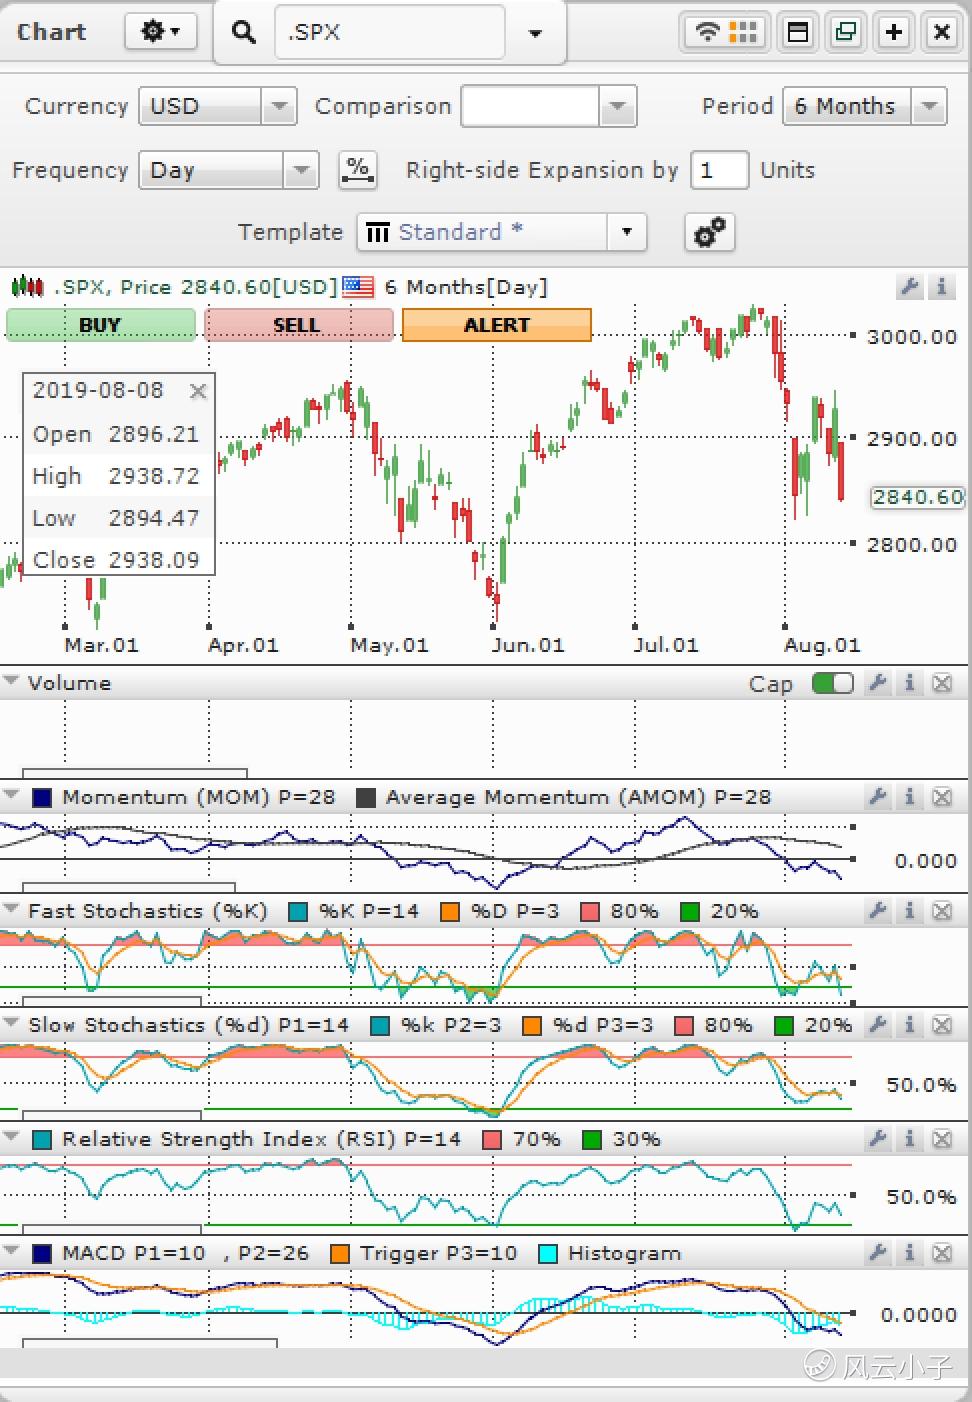Click the MACD panel wrench icon

coord(878,1253)
